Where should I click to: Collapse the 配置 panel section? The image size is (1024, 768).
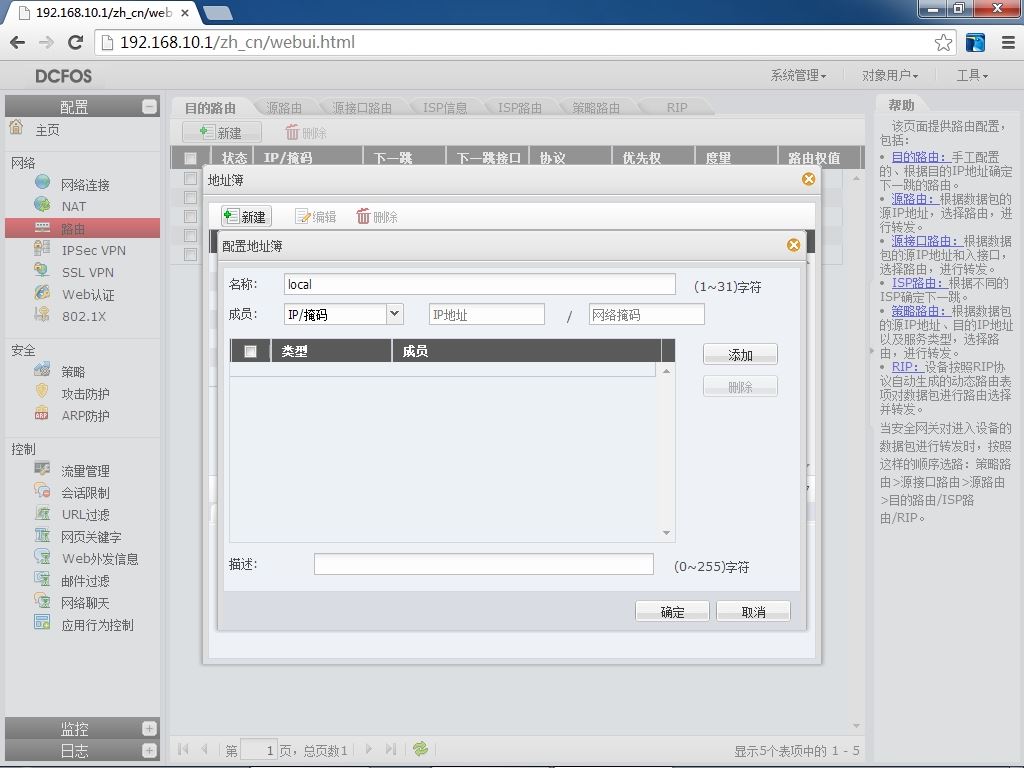click(150, 106)
